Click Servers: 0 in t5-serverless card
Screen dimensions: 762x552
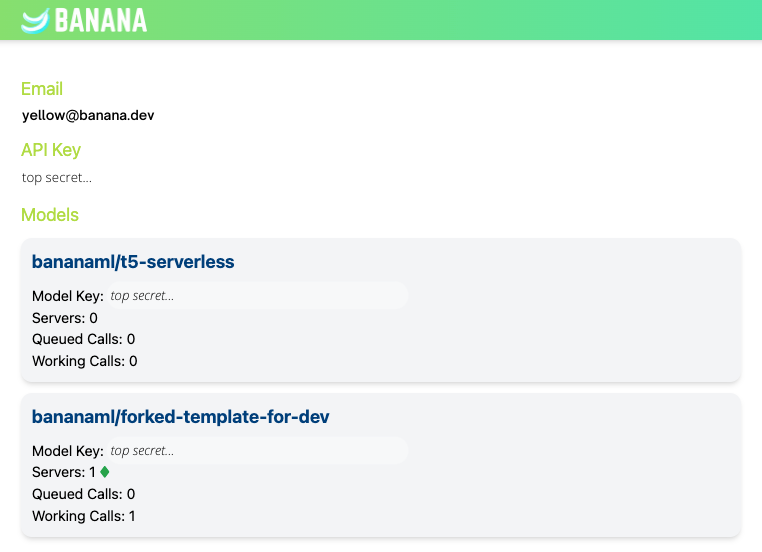click(x=65, y=318)
